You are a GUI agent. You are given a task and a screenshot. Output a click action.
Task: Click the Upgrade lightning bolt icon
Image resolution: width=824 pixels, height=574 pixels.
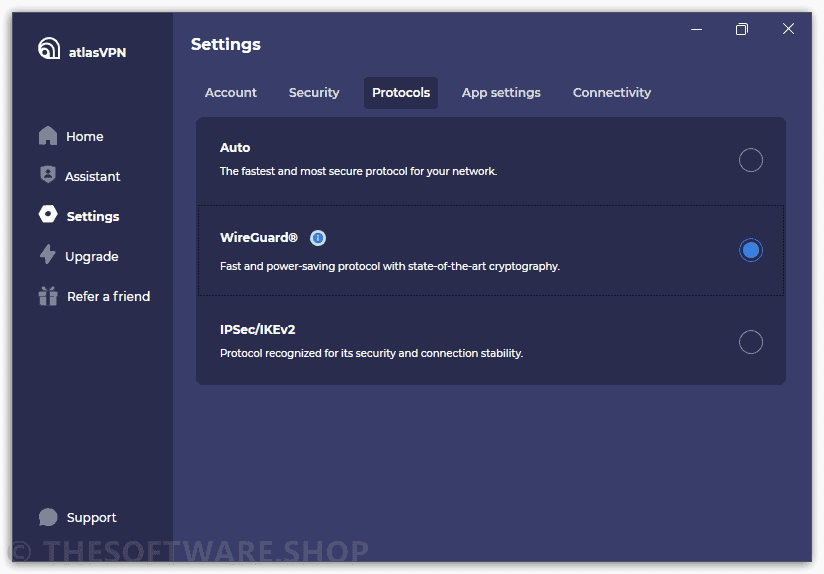pos(48,254)
